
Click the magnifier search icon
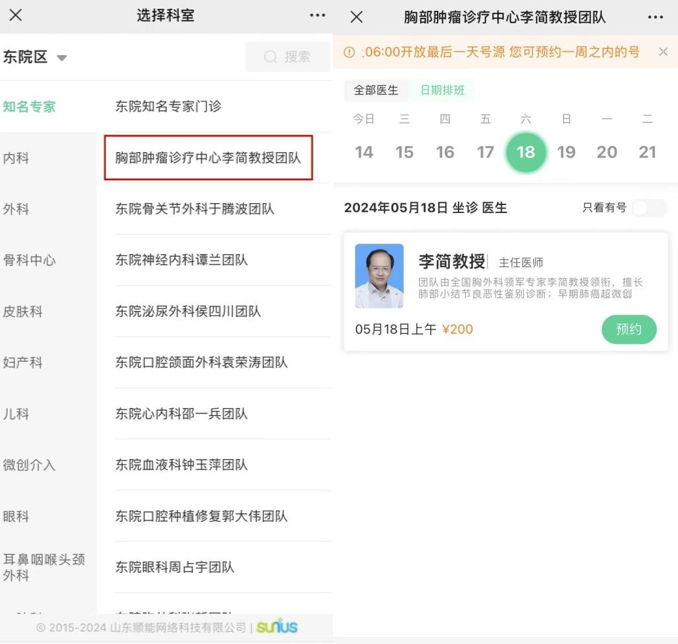point(270,57)
